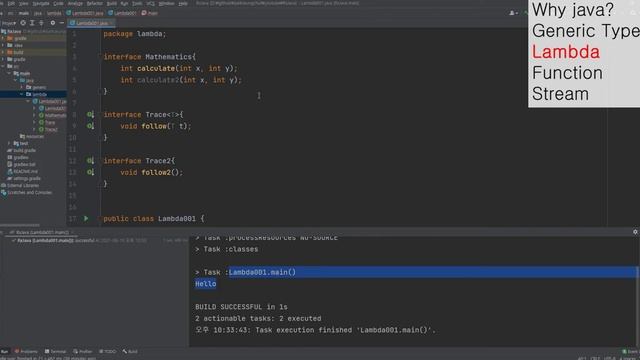Open the Problems tool window
This screenshot has height=360, width=640.
point(26,351)
